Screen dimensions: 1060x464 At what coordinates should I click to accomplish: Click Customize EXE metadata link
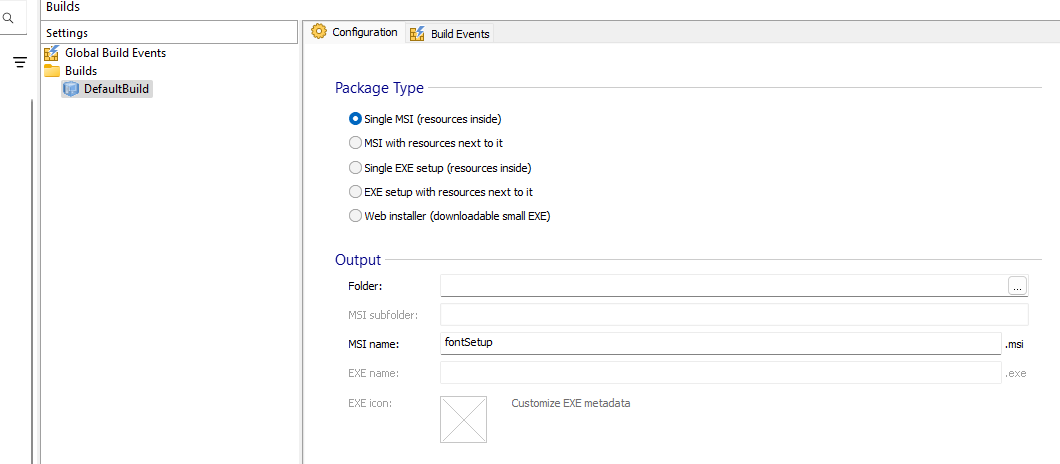570,404
